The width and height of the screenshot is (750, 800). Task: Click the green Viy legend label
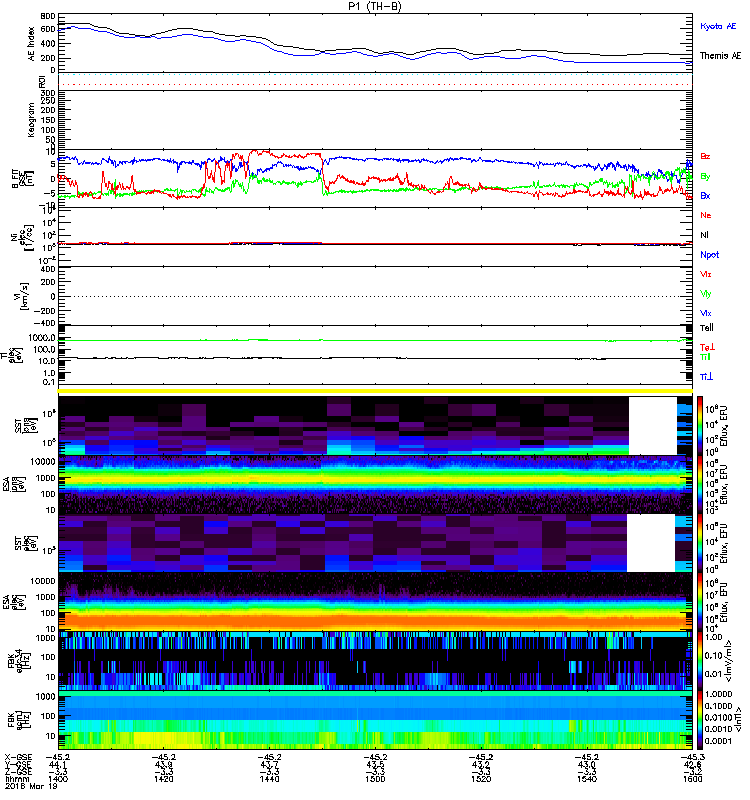point(706,294)
